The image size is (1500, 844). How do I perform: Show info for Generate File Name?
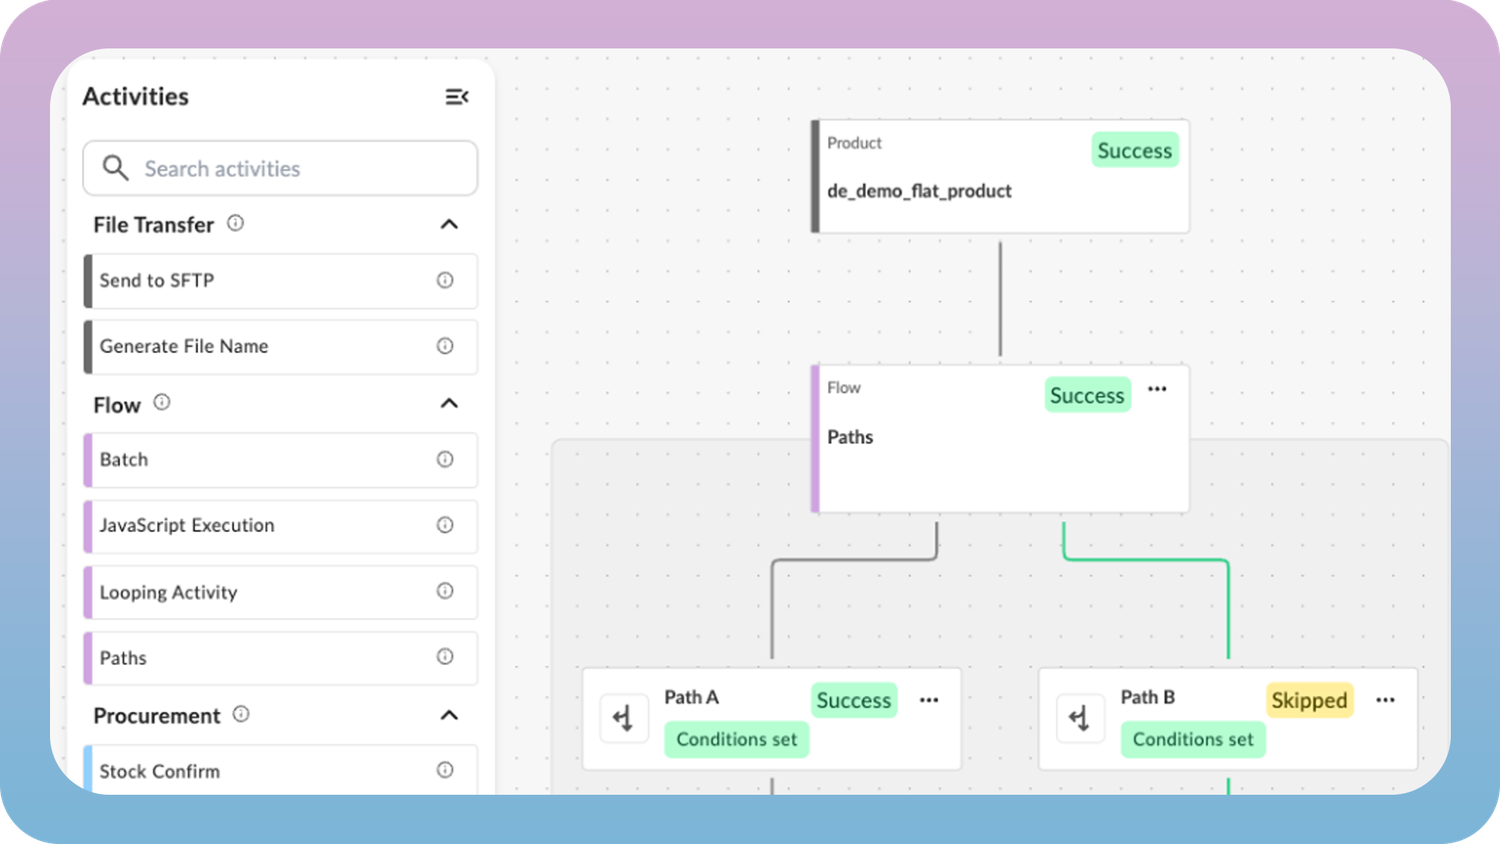point(445,346)
